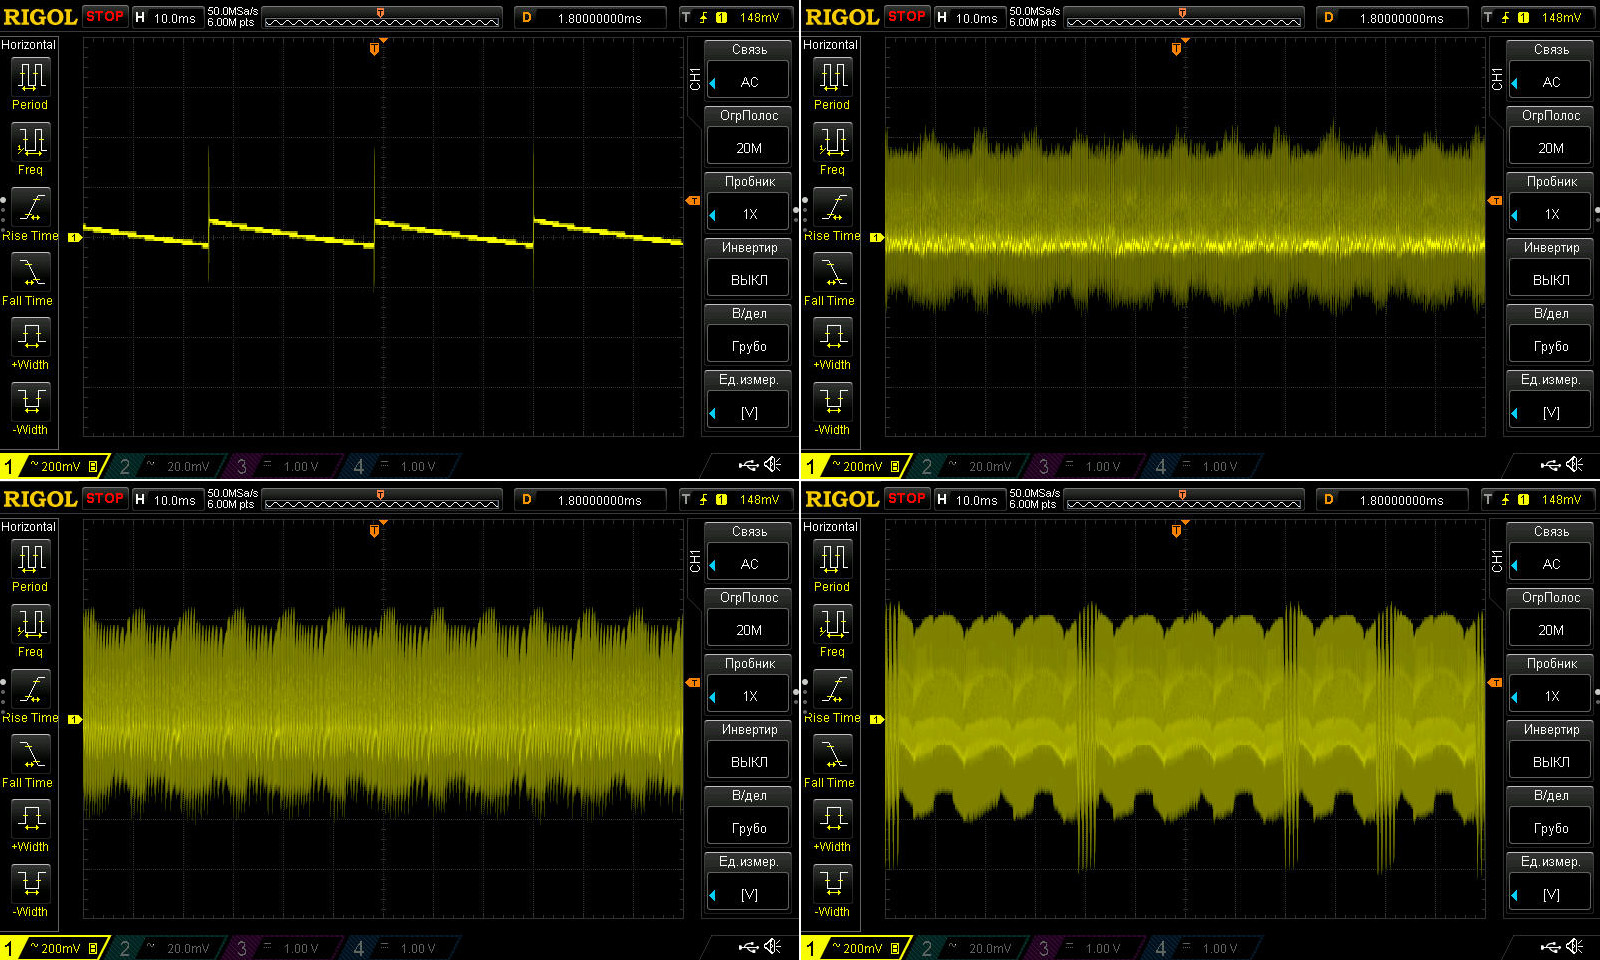The width and height of the screenshot is (1600, 960).
Task: Choose Rise Time icon in bottom-left panel
Action: coord(31,690)
